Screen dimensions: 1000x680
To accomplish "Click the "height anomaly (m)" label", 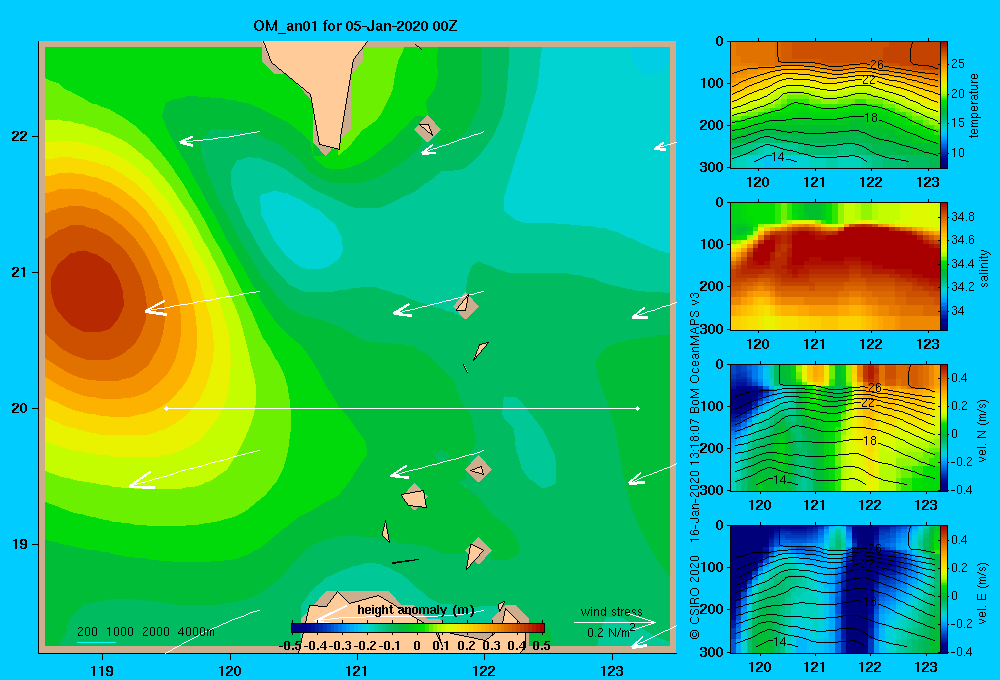I will [415, 610].
